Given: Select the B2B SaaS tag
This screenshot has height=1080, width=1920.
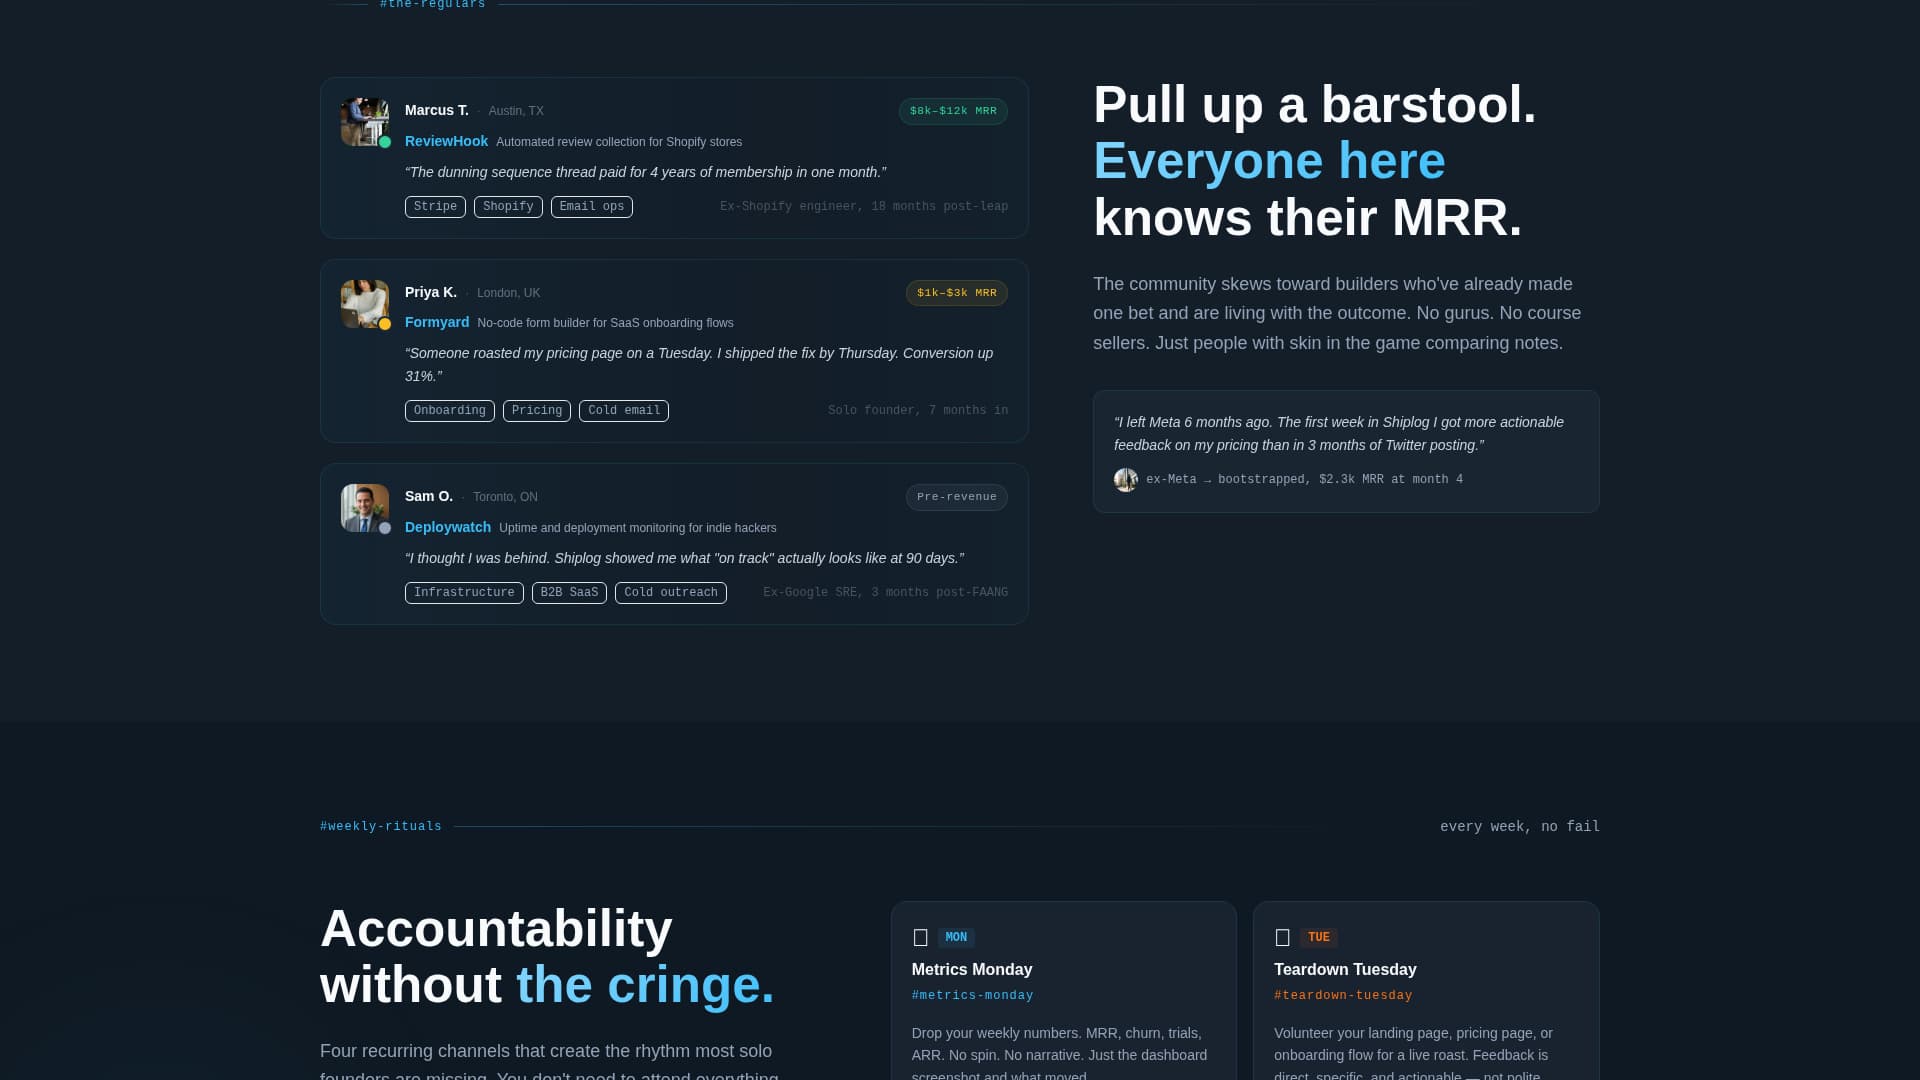Looking at the screenshot, I should click(569, 593).
